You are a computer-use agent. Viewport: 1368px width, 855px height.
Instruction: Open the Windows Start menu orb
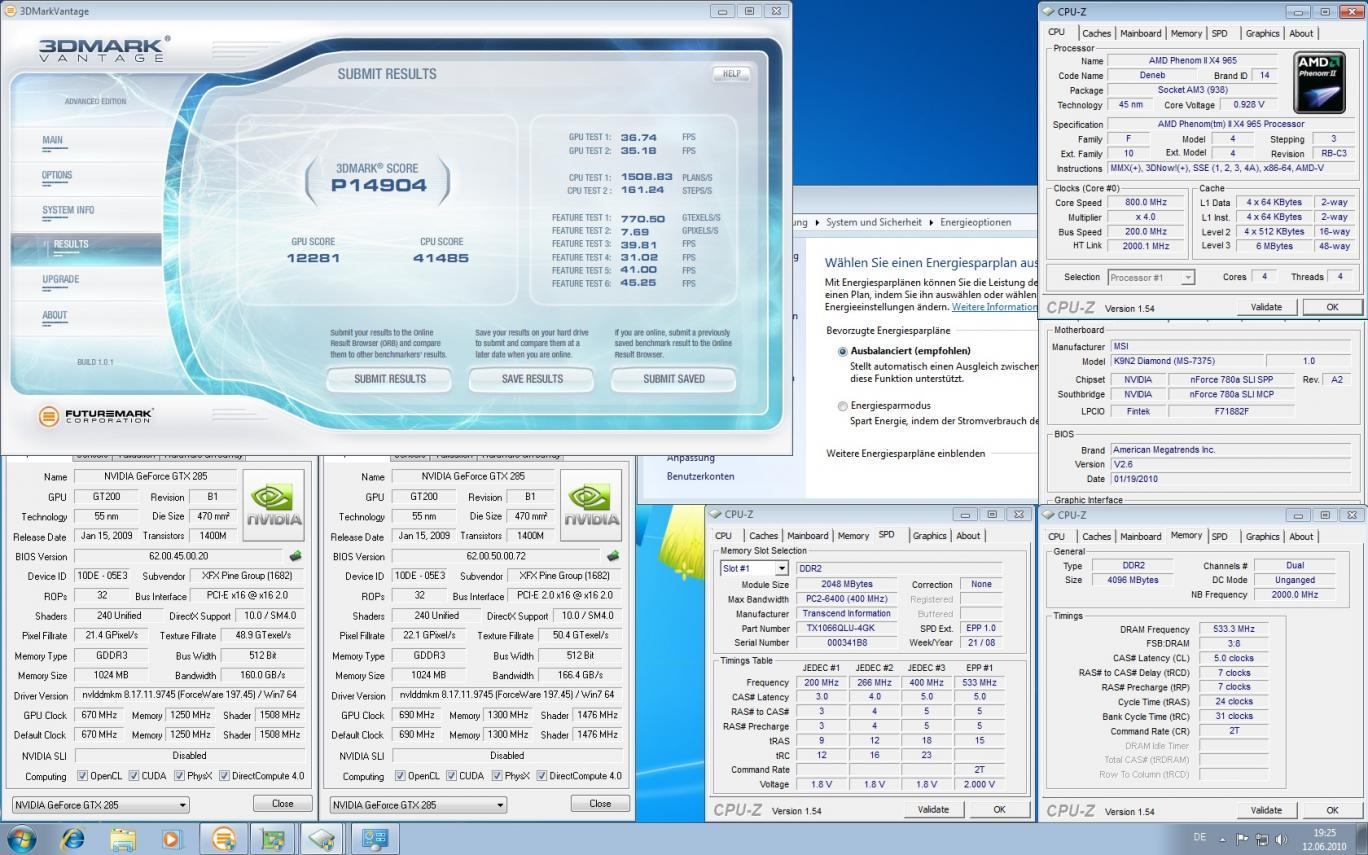[21, 838]
